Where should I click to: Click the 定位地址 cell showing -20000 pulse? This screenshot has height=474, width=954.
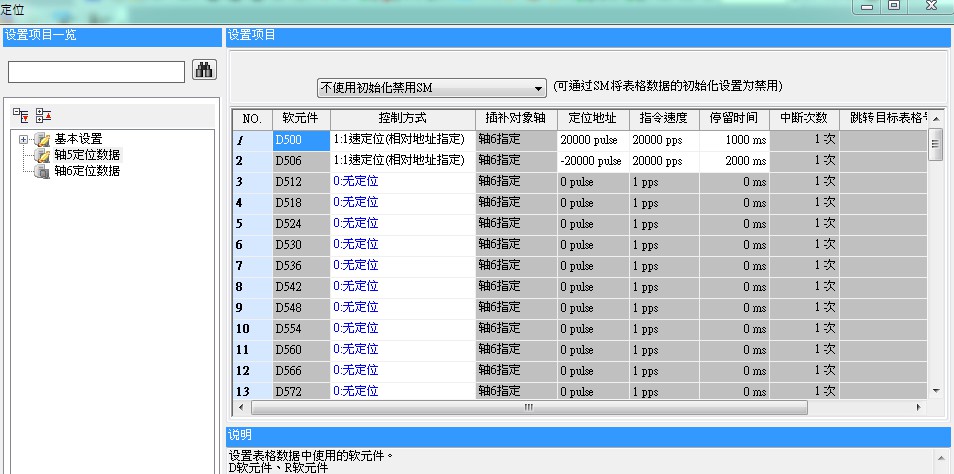pyautogui.click(x=591, y=160)
